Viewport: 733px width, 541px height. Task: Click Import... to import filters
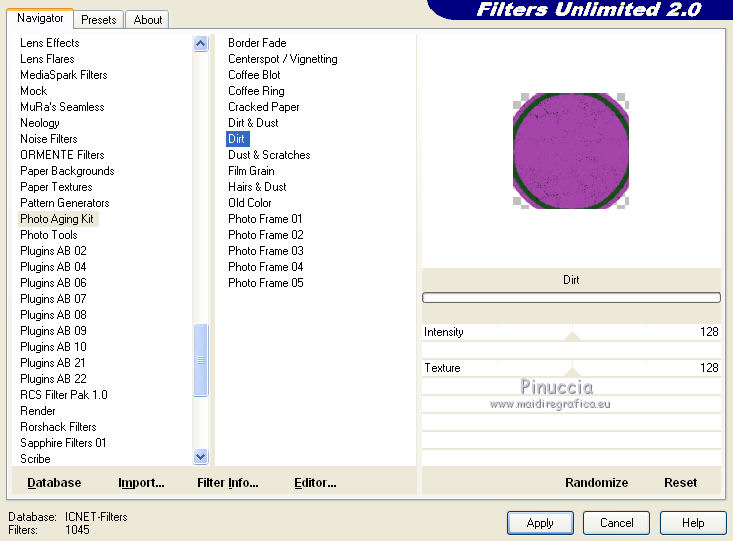pyautogui.click(x=141, y=483)
